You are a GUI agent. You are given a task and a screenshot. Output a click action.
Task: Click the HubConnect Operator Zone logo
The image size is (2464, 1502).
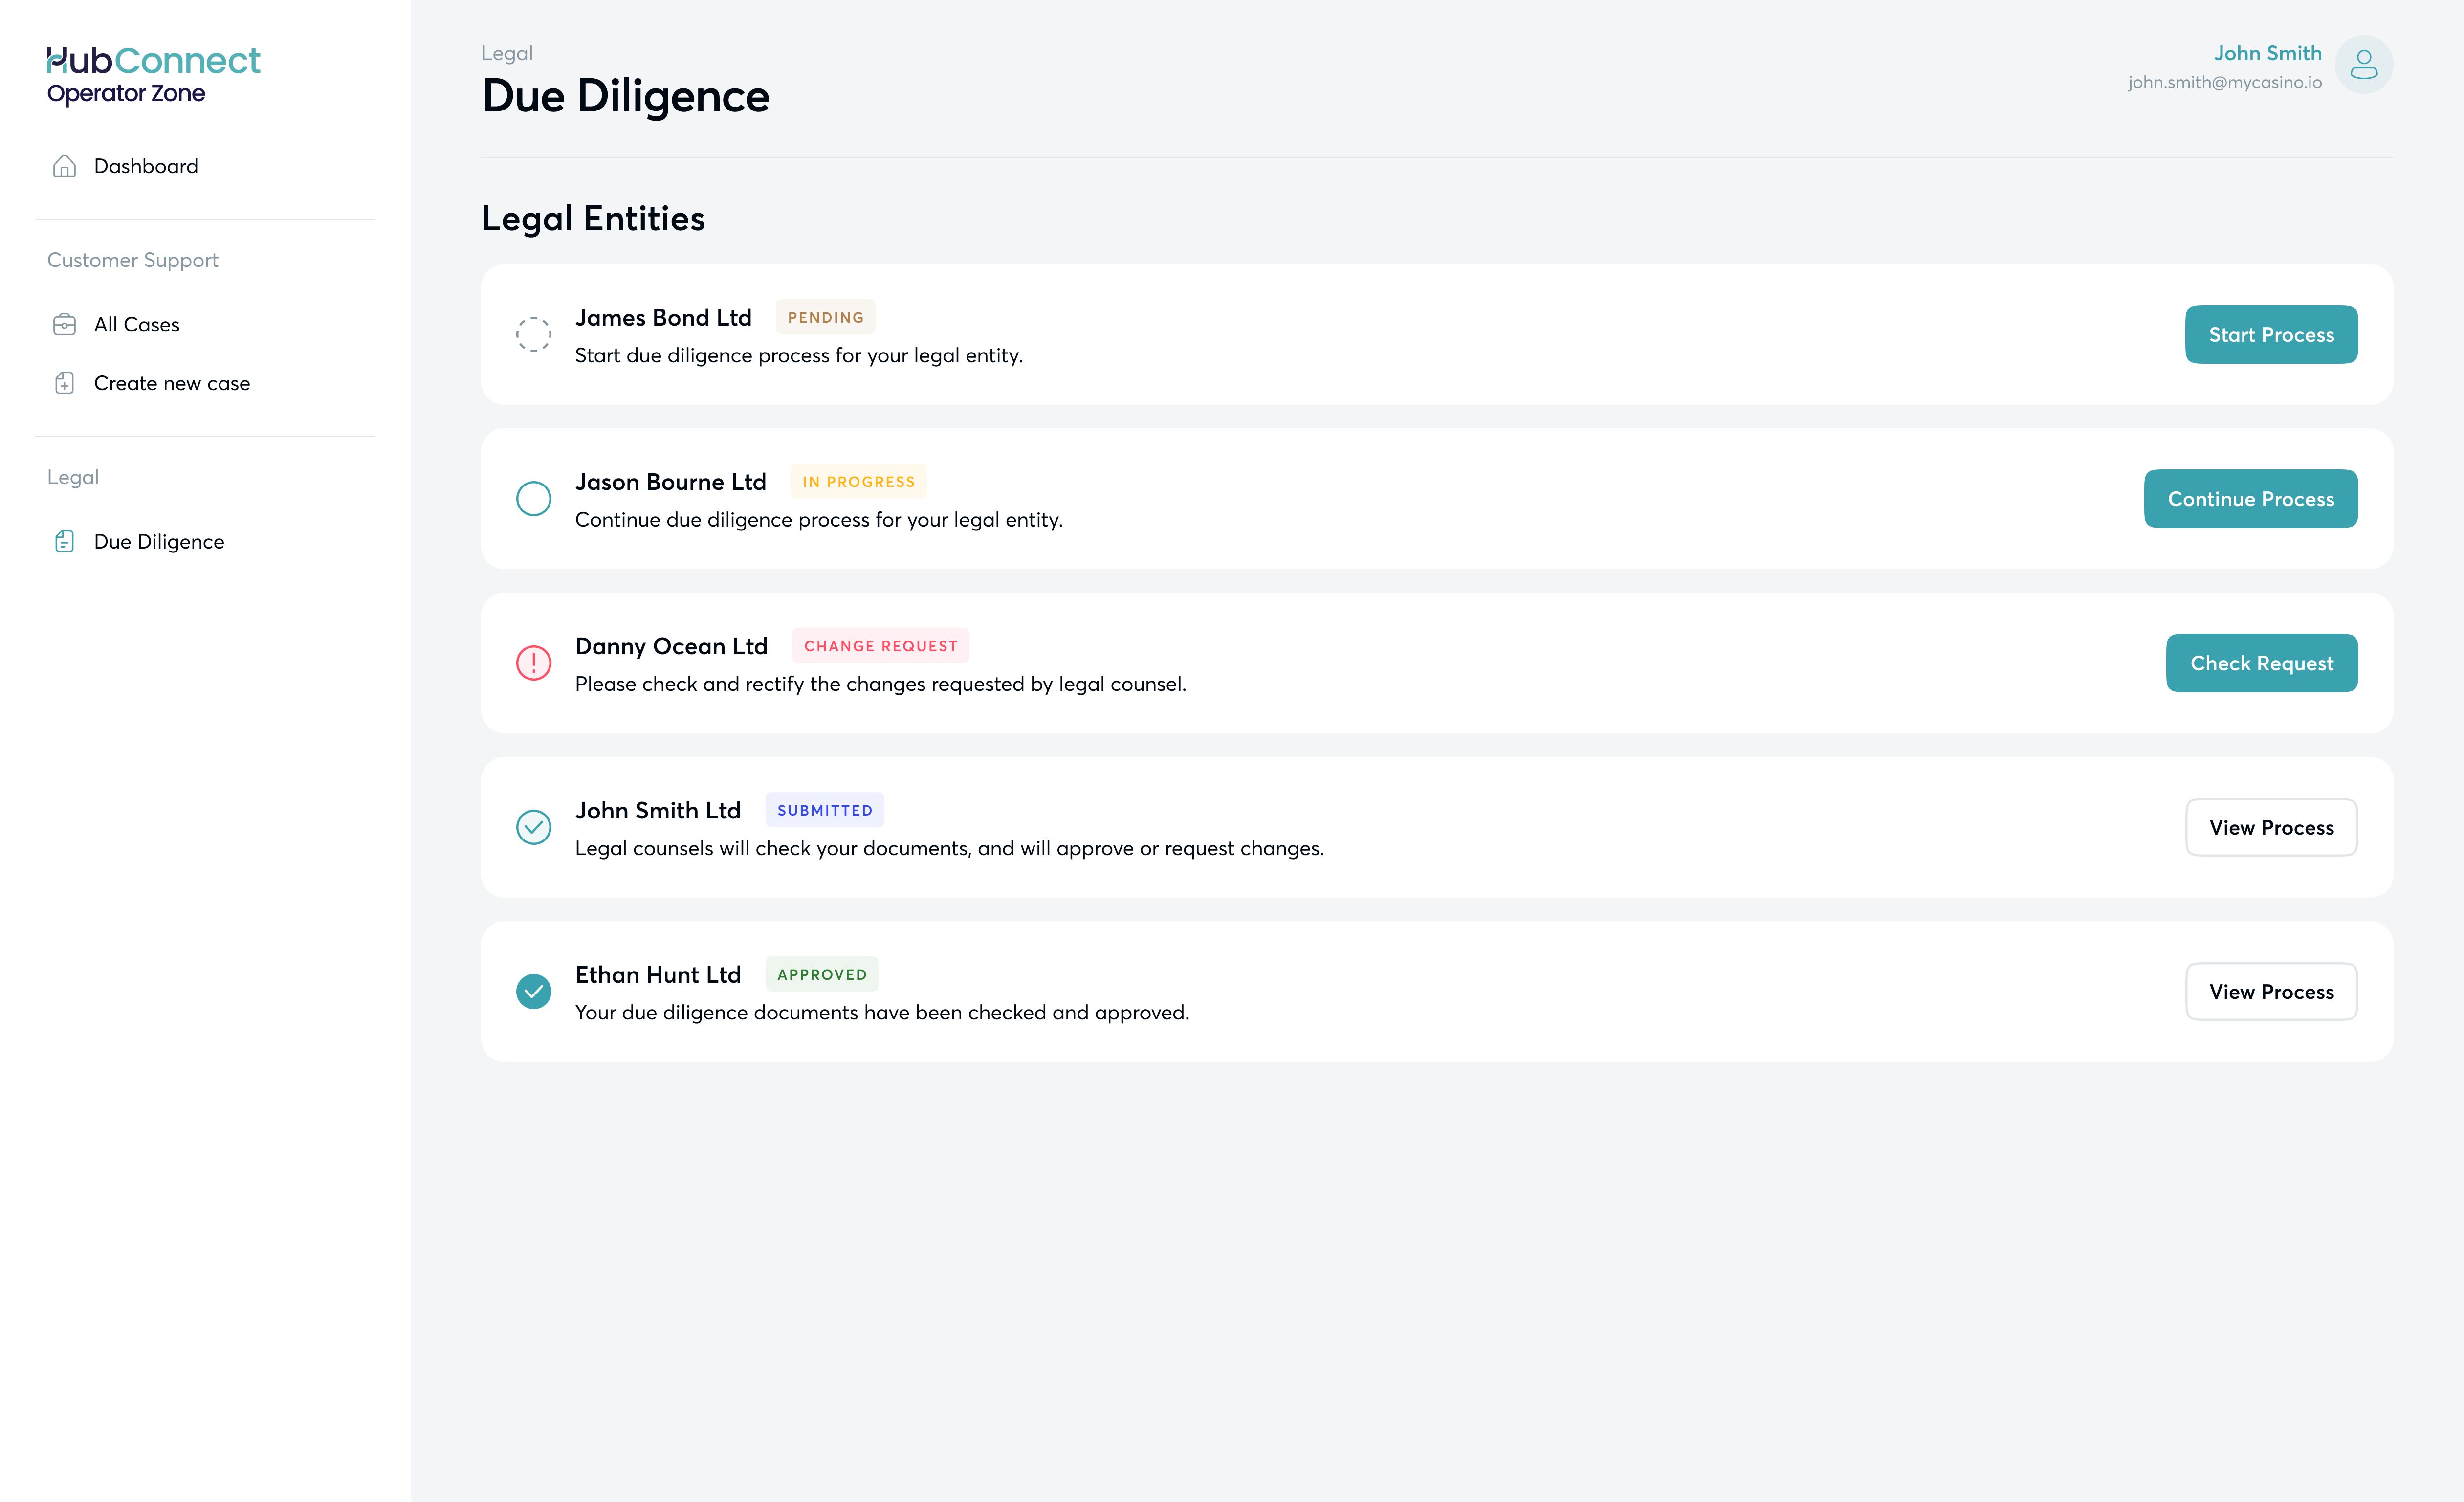(153, 75)
